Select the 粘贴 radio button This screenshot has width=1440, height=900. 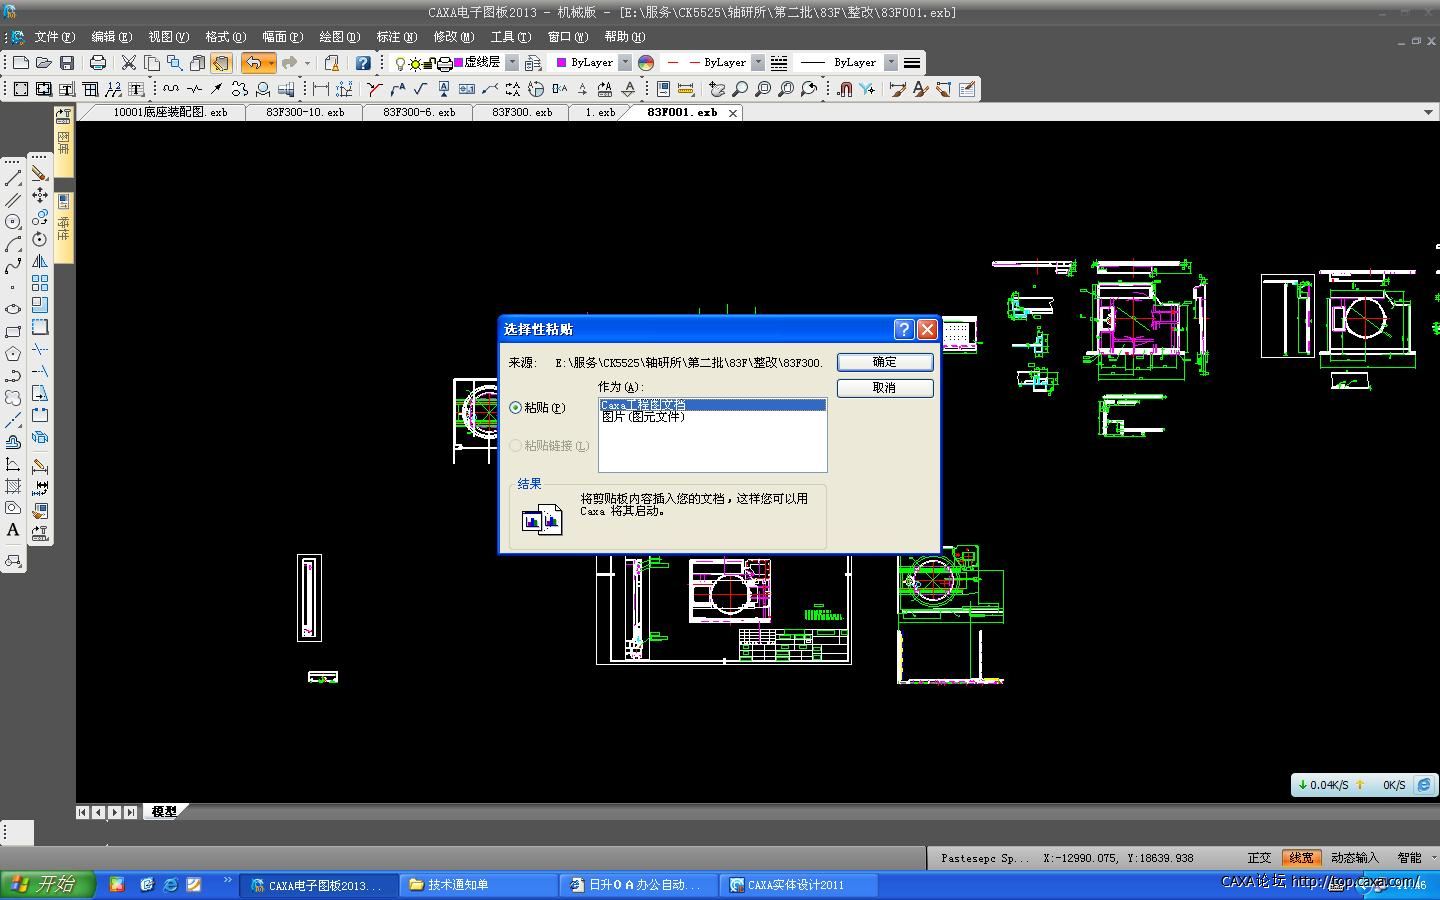tap(516, 408)
